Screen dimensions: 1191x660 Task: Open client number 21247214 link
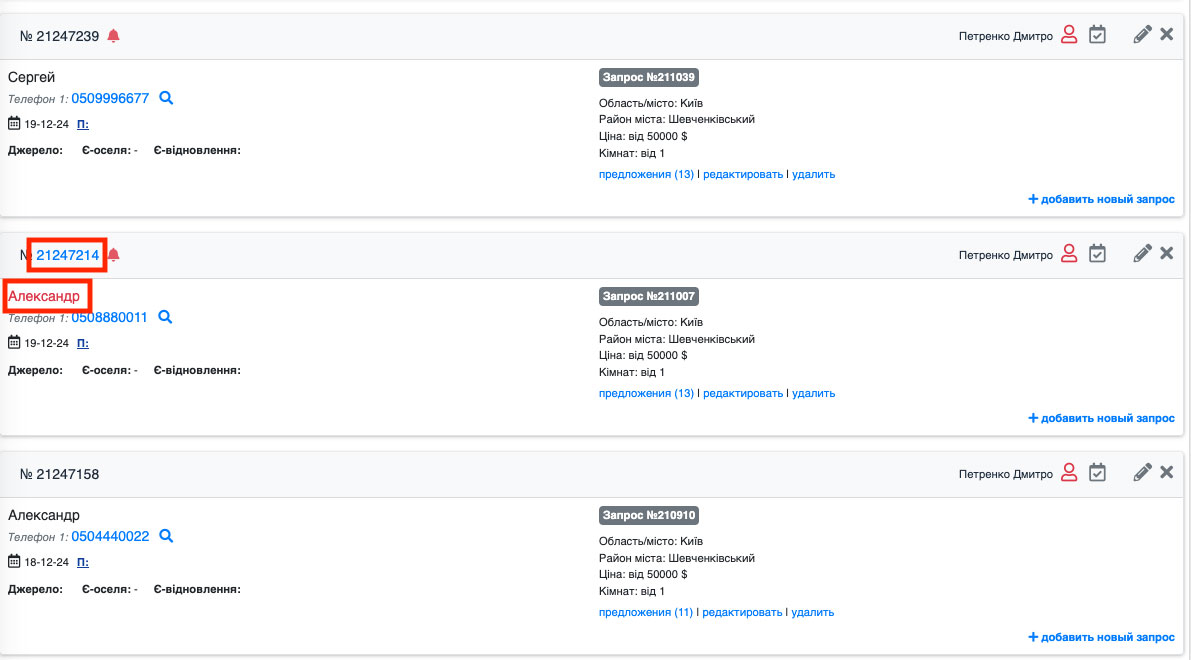[x=68, y=255]
